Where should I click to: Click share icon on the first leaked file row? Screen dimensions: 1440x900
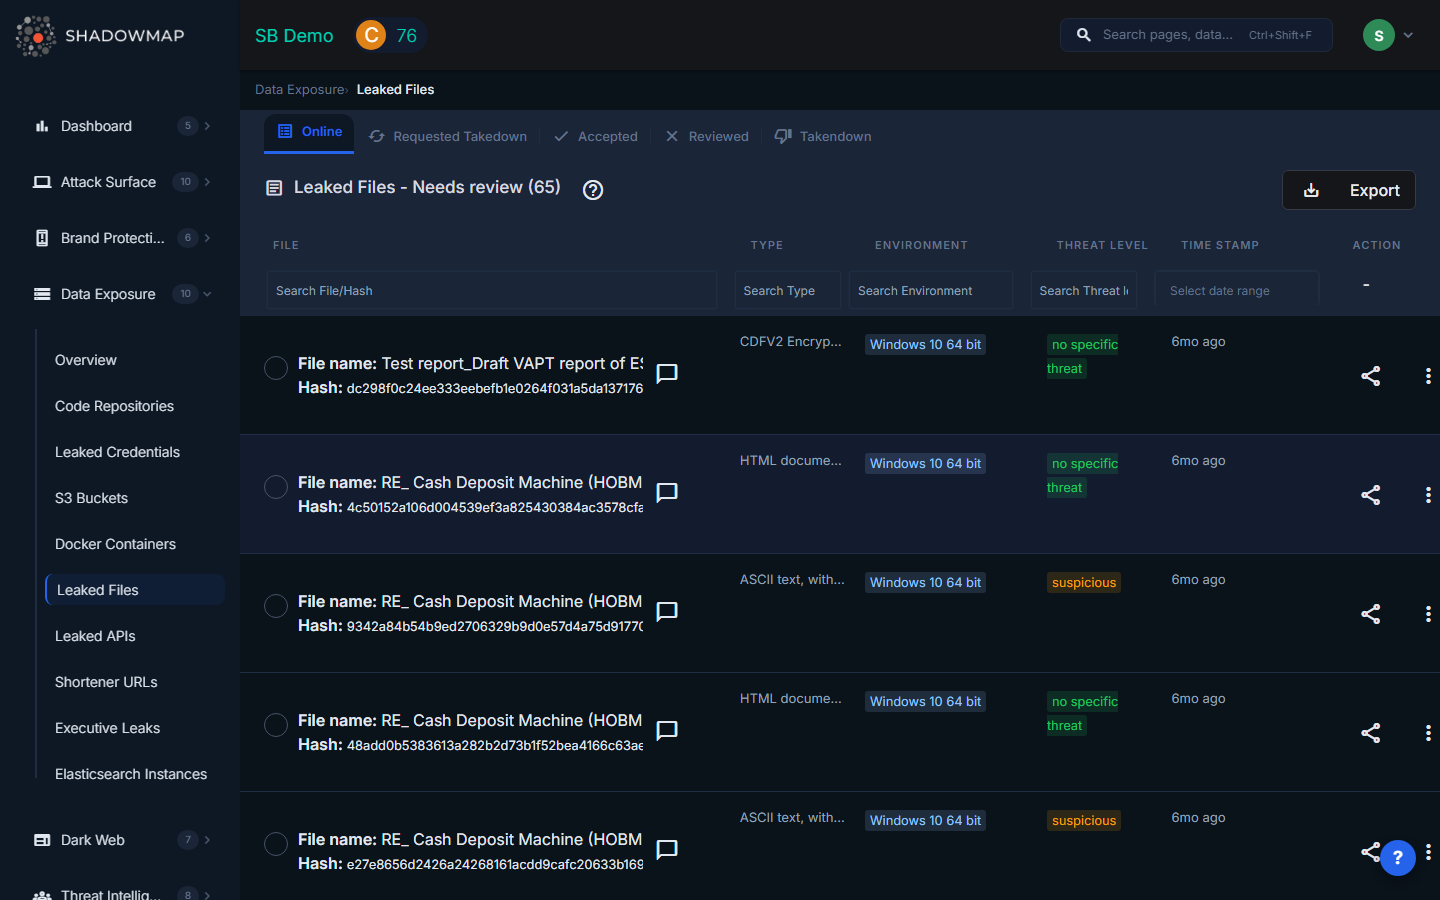1370,376
